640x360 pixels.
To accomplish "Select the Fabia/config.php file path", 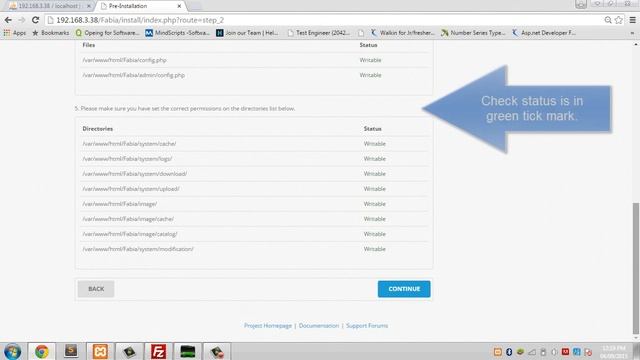I will pos(124,60).
